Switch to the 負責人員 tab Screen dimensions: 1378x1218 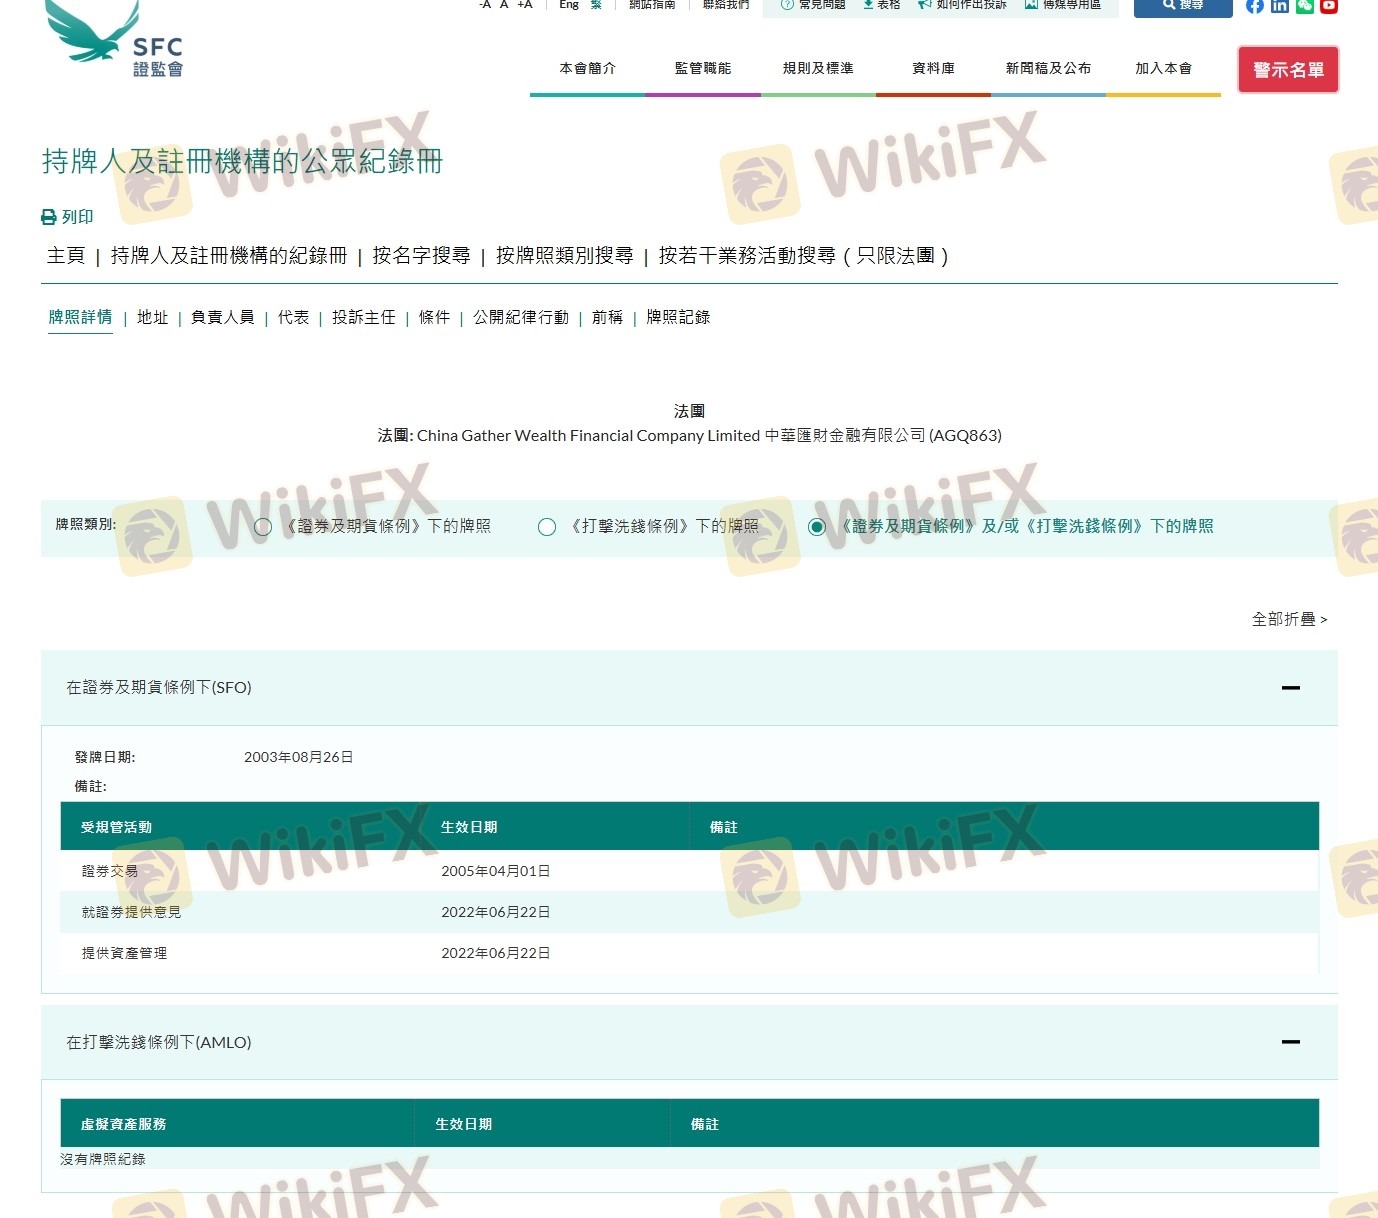point(223,317)
